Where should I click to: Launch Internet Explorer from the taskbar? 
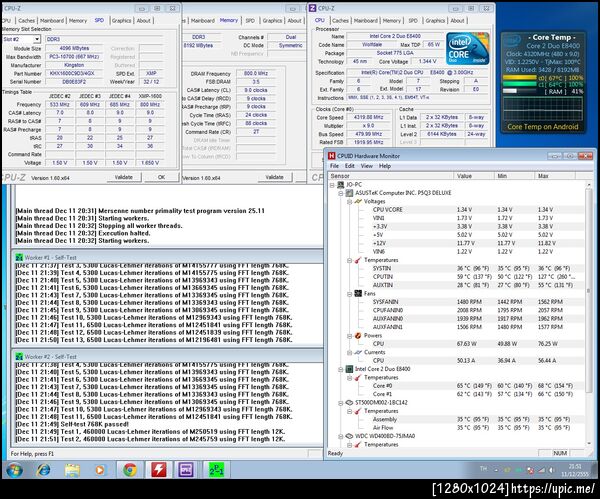pyautogui.click(x=43, y=470)
